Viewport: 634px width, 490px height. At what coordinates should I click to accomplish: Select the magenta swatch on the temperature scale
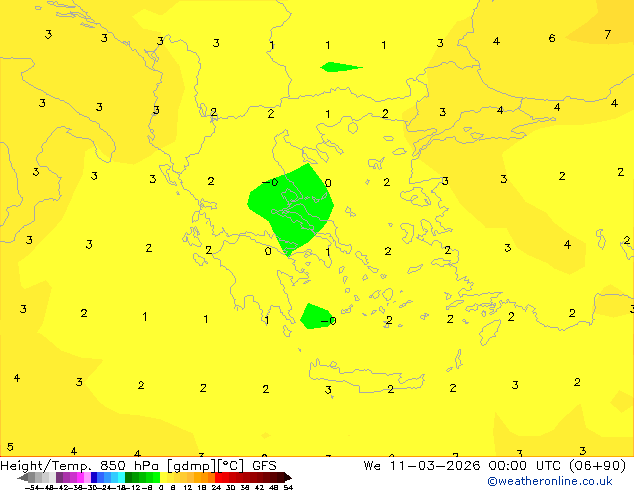point(80,477)
